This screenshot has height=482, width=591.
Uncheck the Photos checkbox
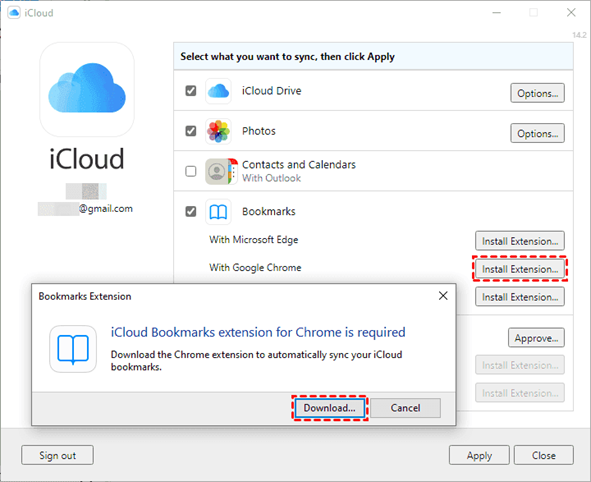pos(191,131)
